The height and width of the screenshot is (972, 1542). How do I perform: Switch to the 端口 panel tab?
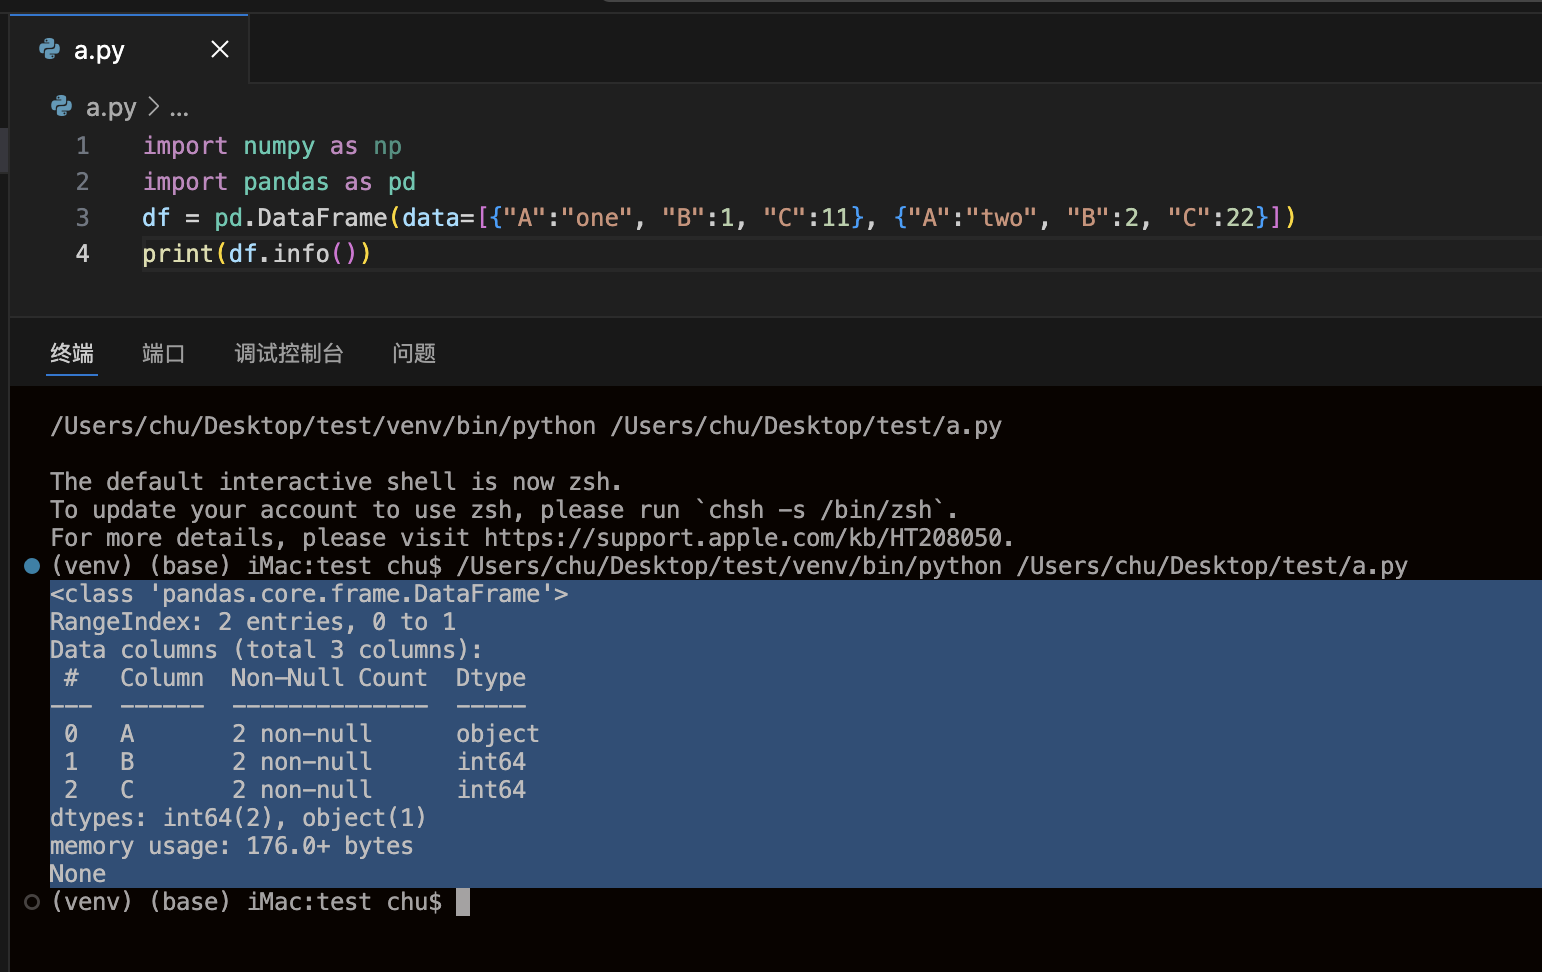pyautogui.click(x=163, y=353)
